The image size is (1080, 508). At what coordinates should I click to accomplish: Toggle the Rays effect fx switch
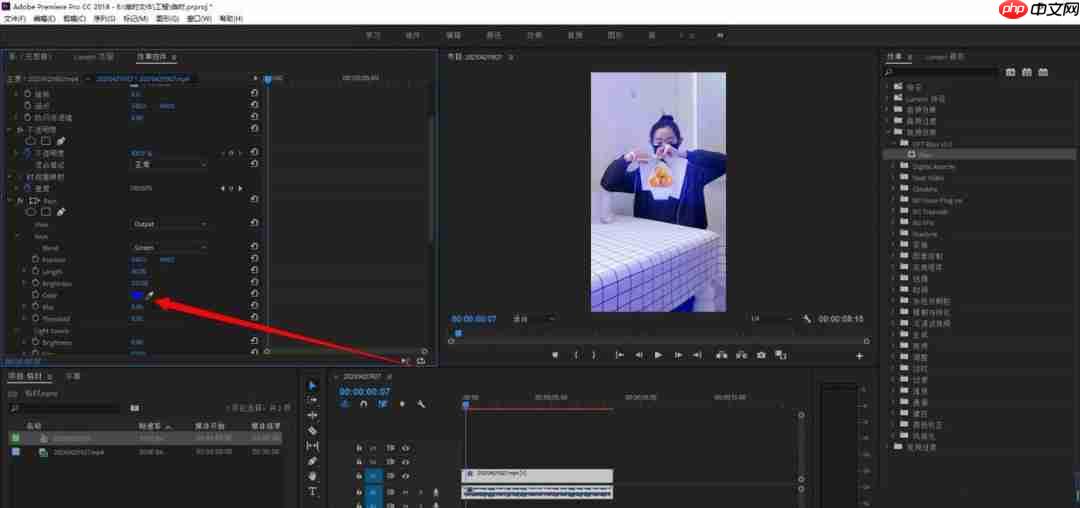coord(21,200)
